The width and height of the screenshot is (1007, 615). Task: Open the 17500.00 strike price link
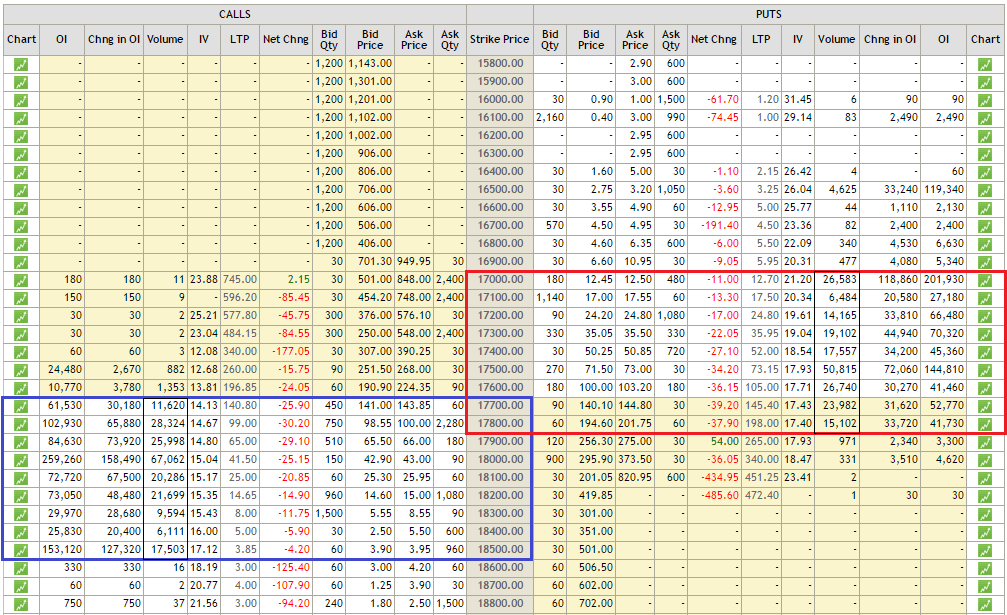pos(501,369)
